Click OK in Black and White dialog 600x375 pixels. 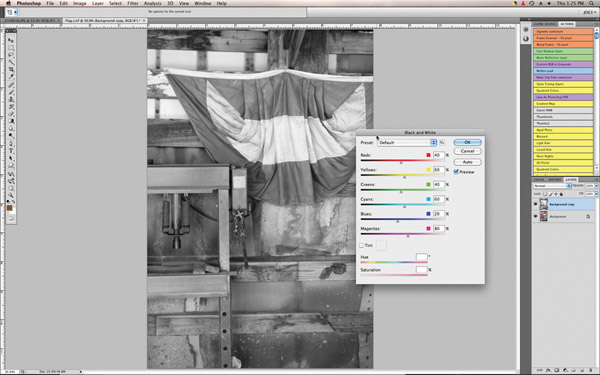[468, 142]
